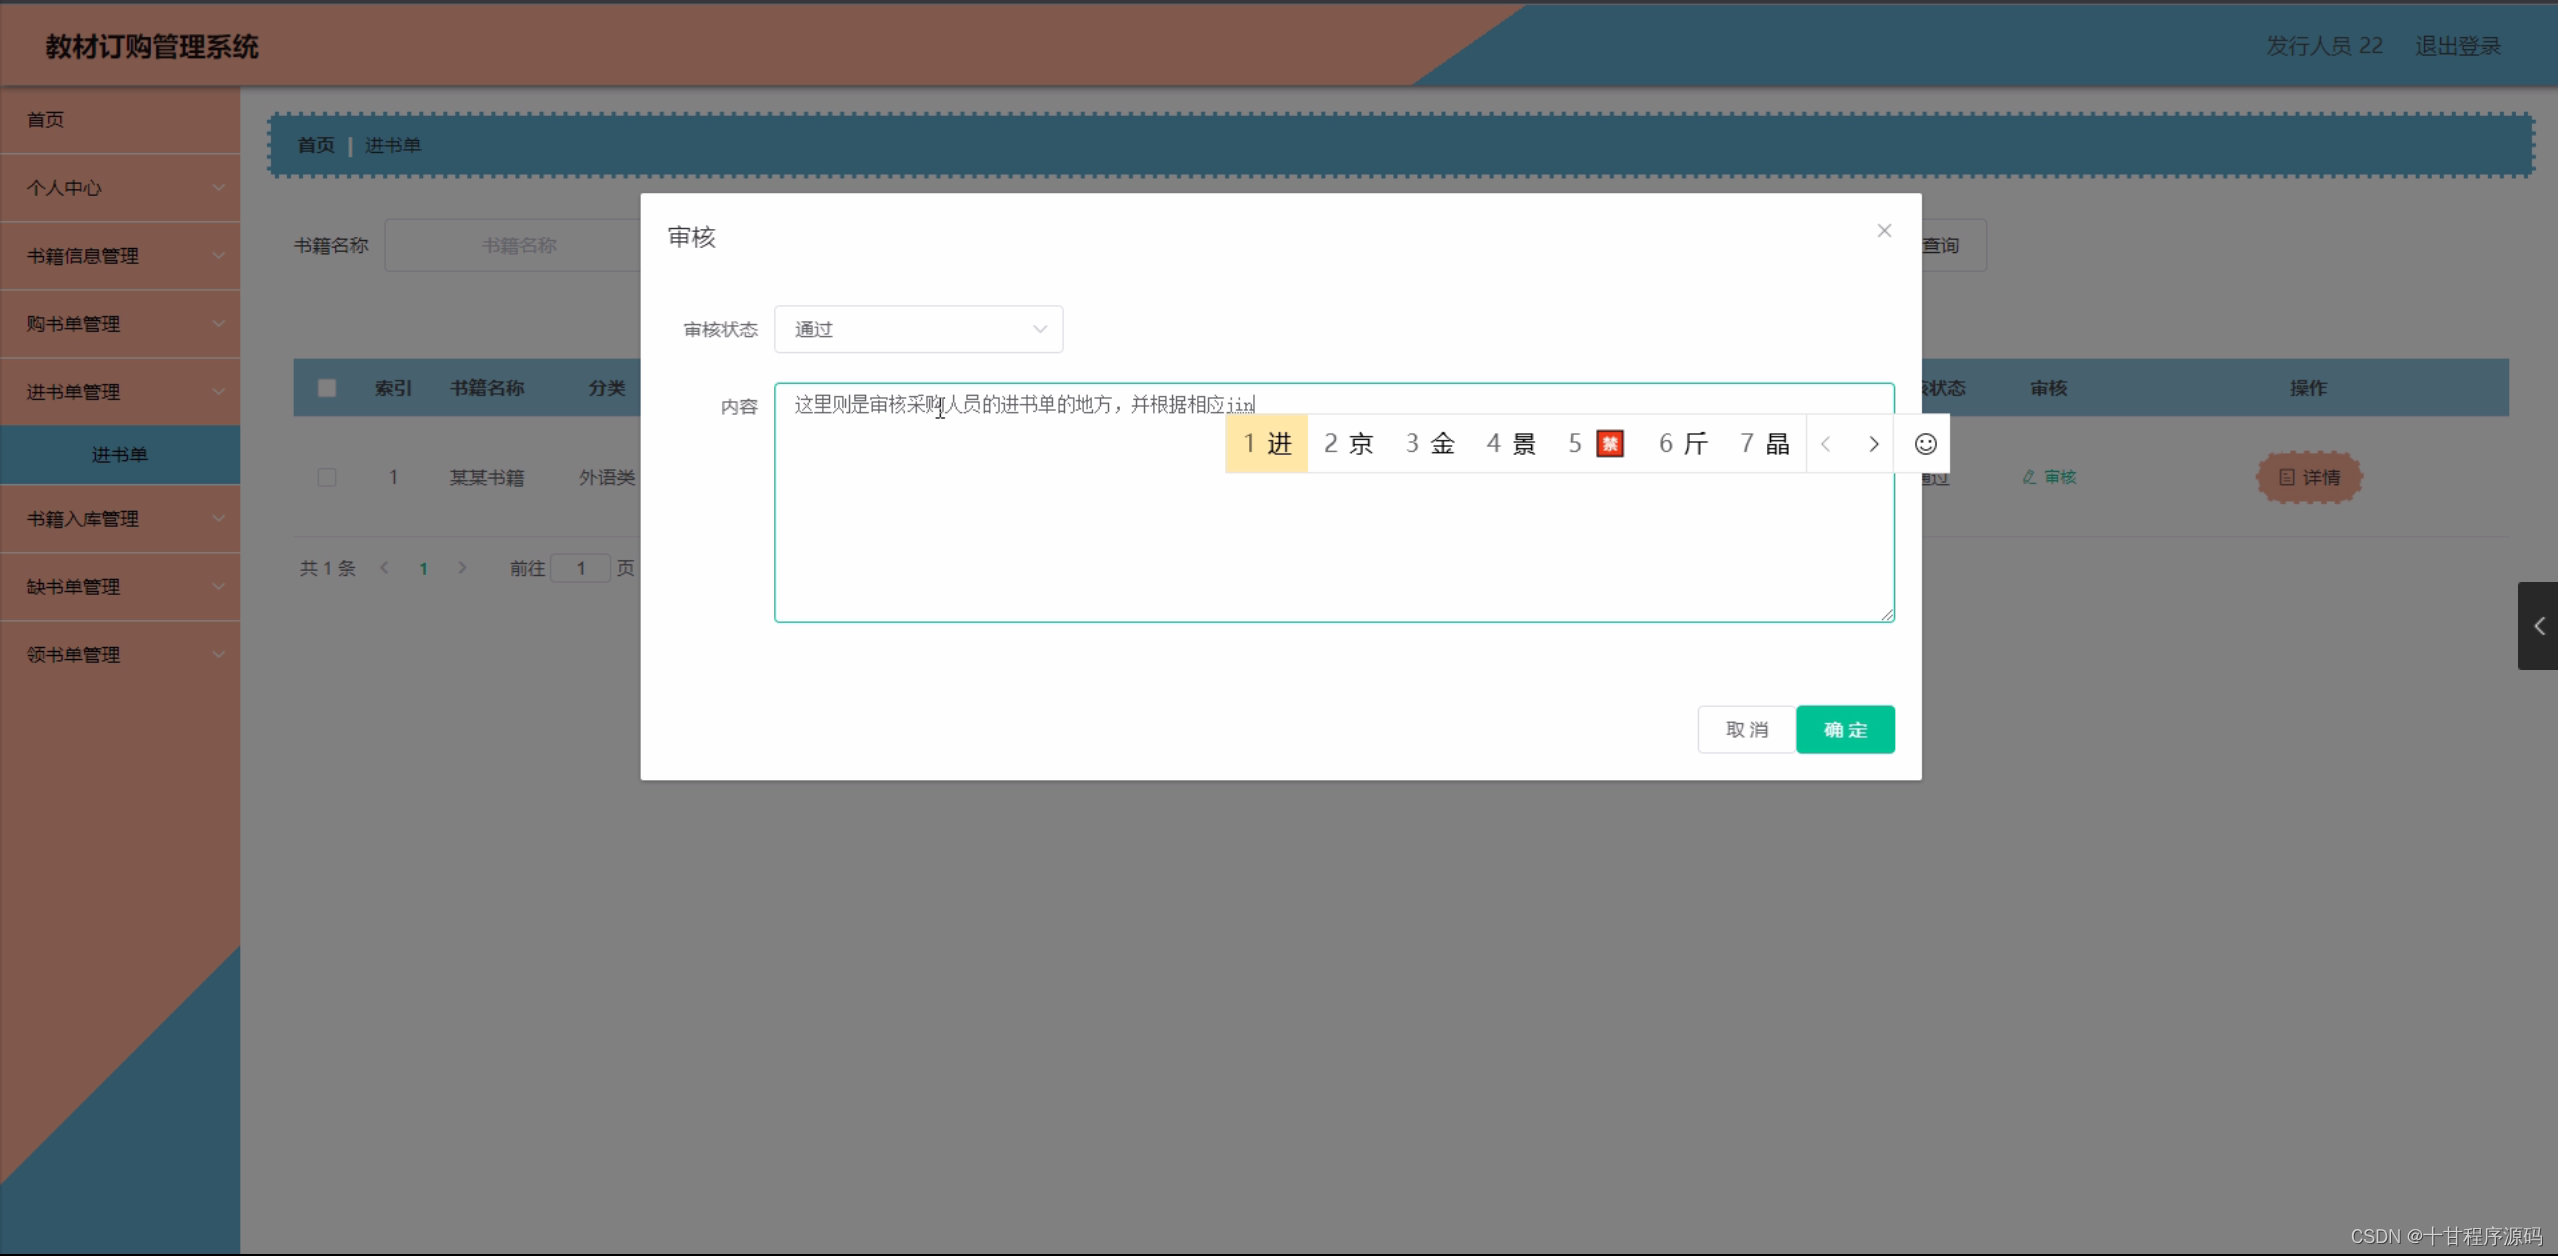The width and height of the screenshot is (2558, 1256).
Task: Select the prohibition symbol candidate 5
Action: click(1609, 443)
